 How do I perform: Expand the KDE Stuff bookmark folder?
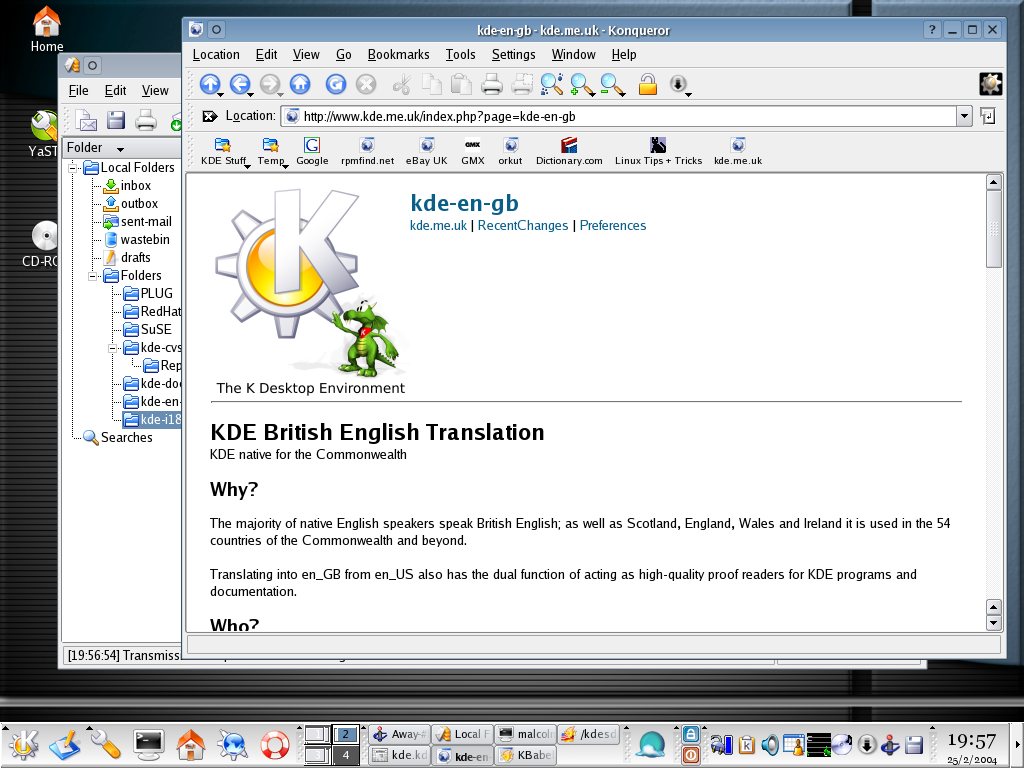tap(224, 152)
